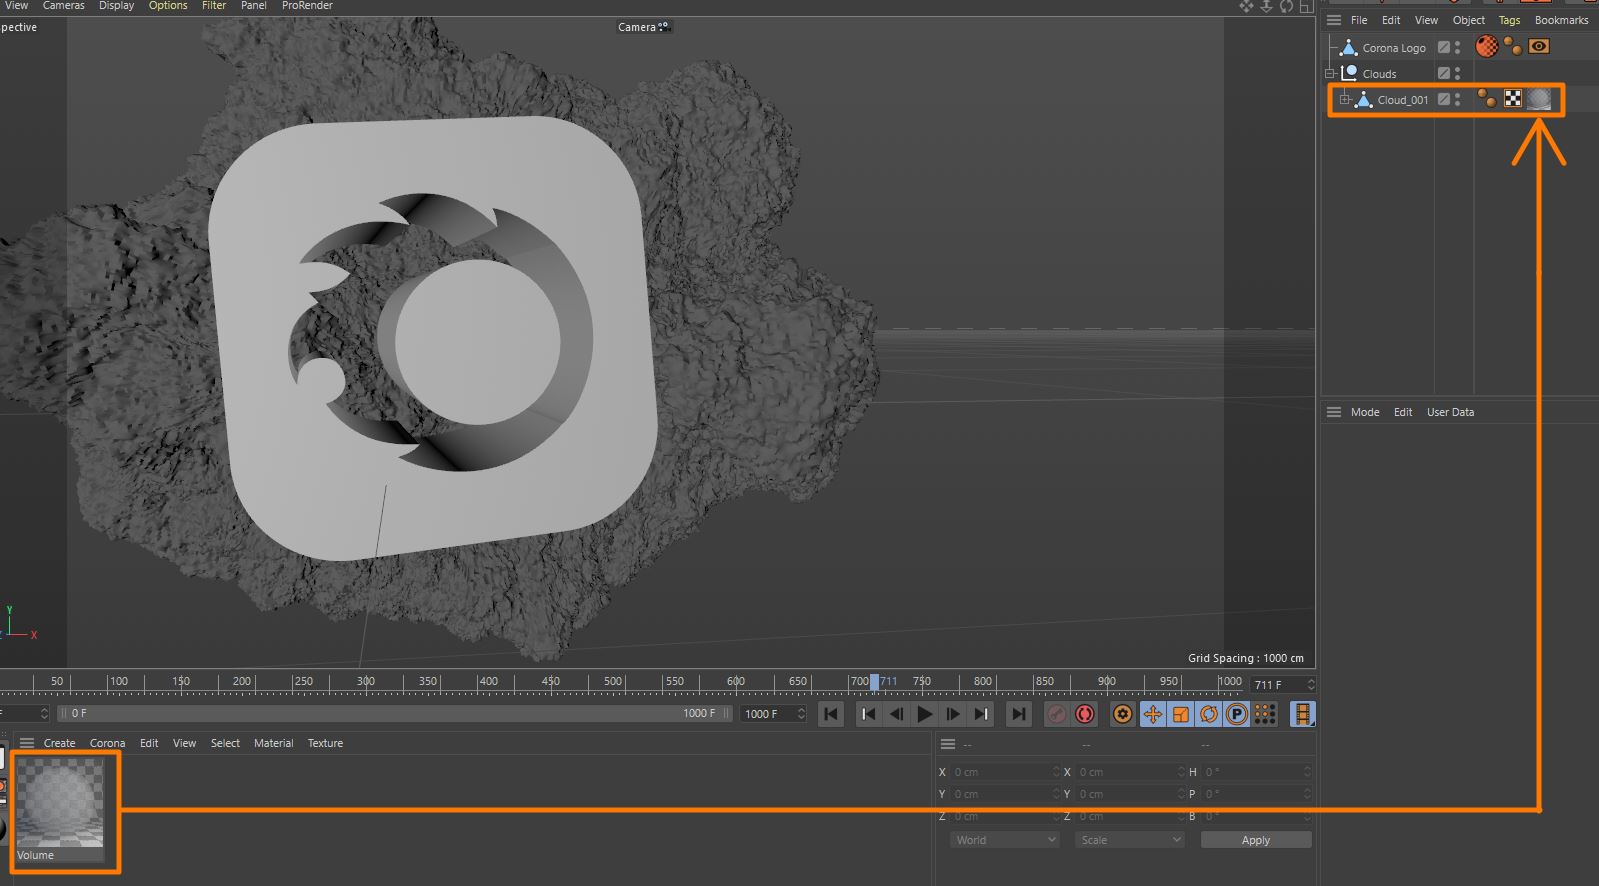This screenshot has height=886, width=1599.
Task: Toggle Parameter keyframe recording
Action: pos(1237,714)
